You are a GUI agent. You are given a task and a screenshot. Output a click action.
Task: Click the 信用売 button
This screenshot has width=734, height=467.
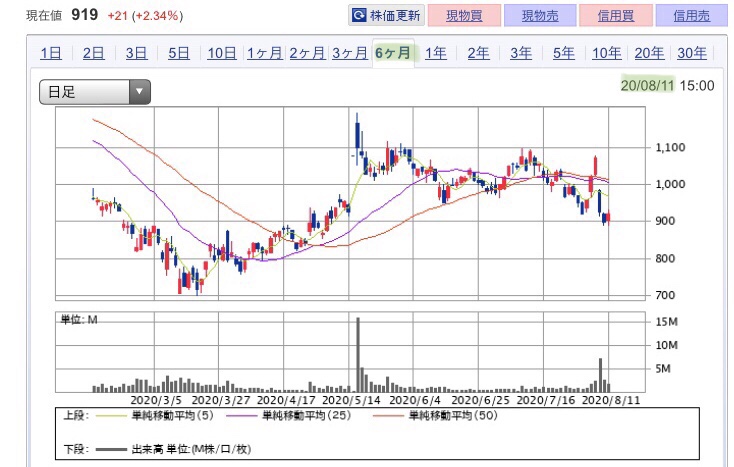point(691,16)
